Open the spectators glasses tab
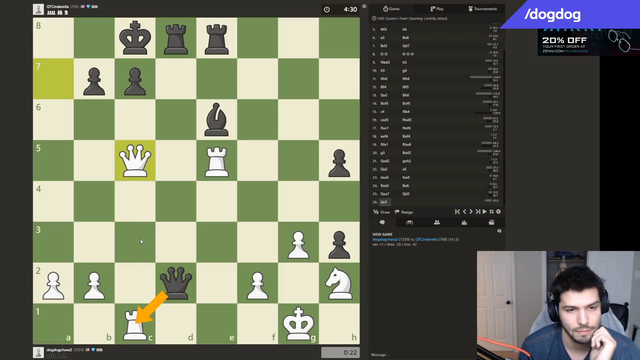 [409, 222]
